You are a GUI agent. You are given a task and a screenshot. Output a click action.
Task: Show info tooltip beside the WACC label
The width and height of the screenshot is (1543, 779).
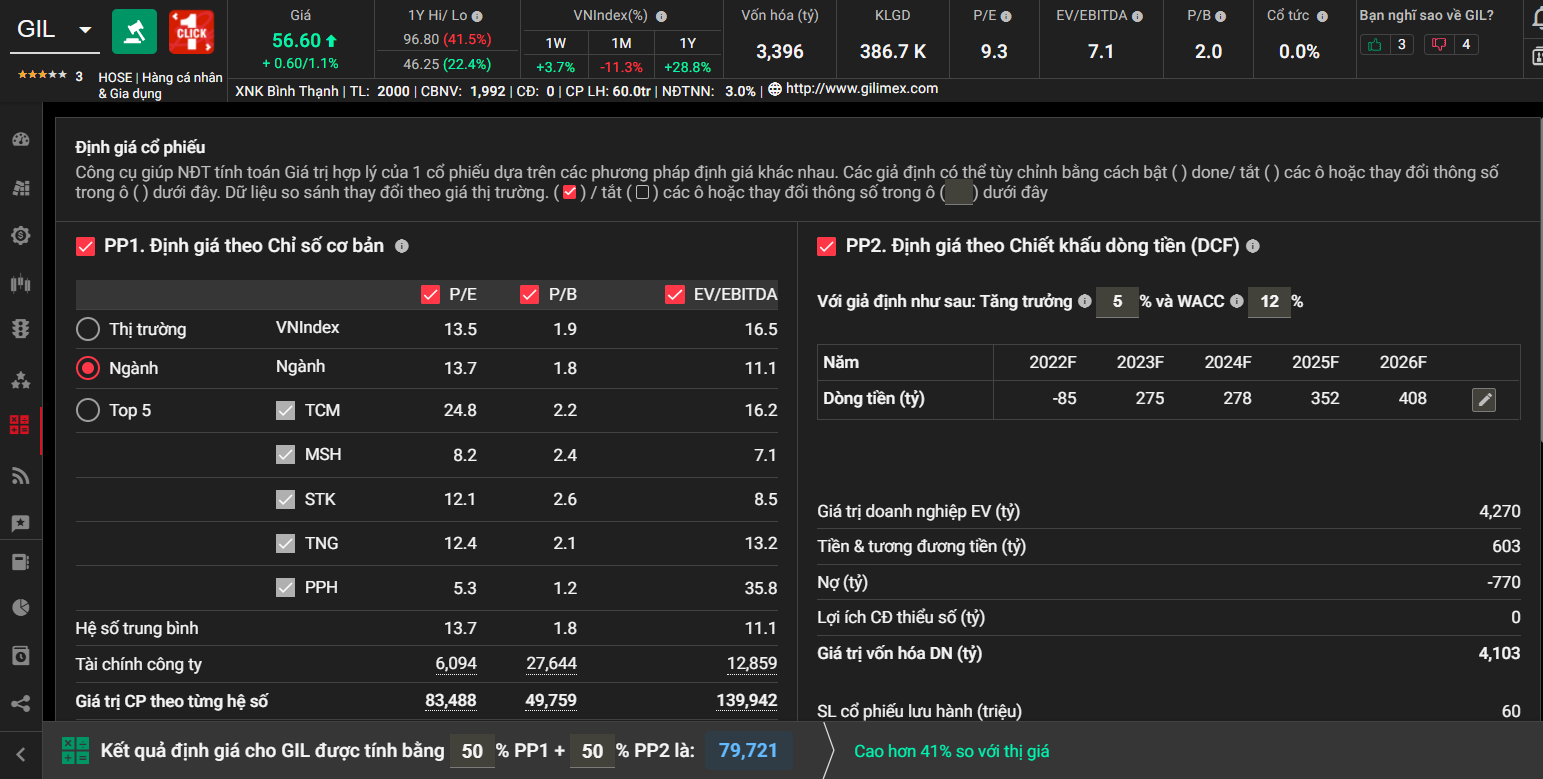pos(1236,302)
